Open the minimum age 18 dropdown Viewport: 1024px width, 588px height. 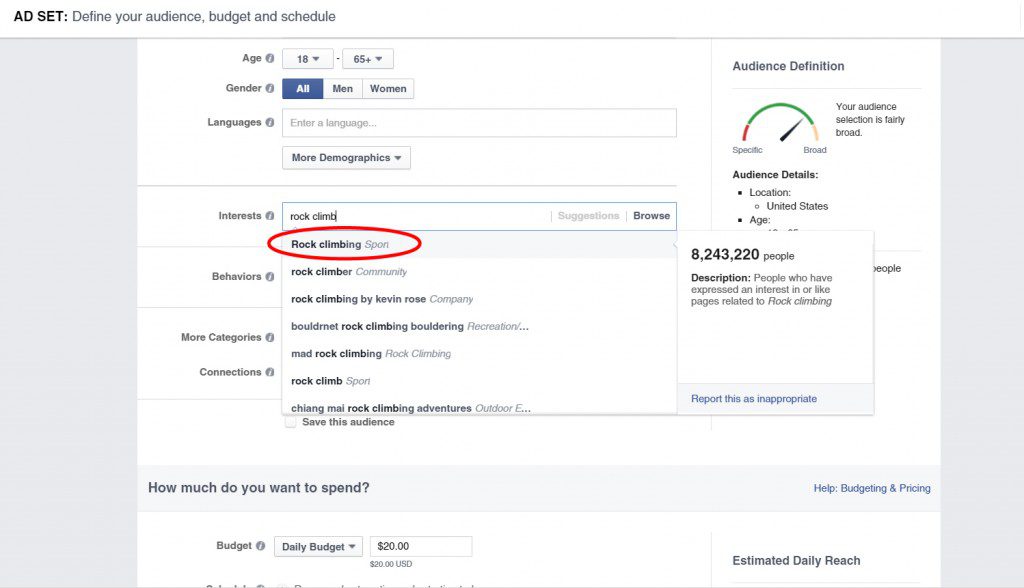click(x=308, y=59)
